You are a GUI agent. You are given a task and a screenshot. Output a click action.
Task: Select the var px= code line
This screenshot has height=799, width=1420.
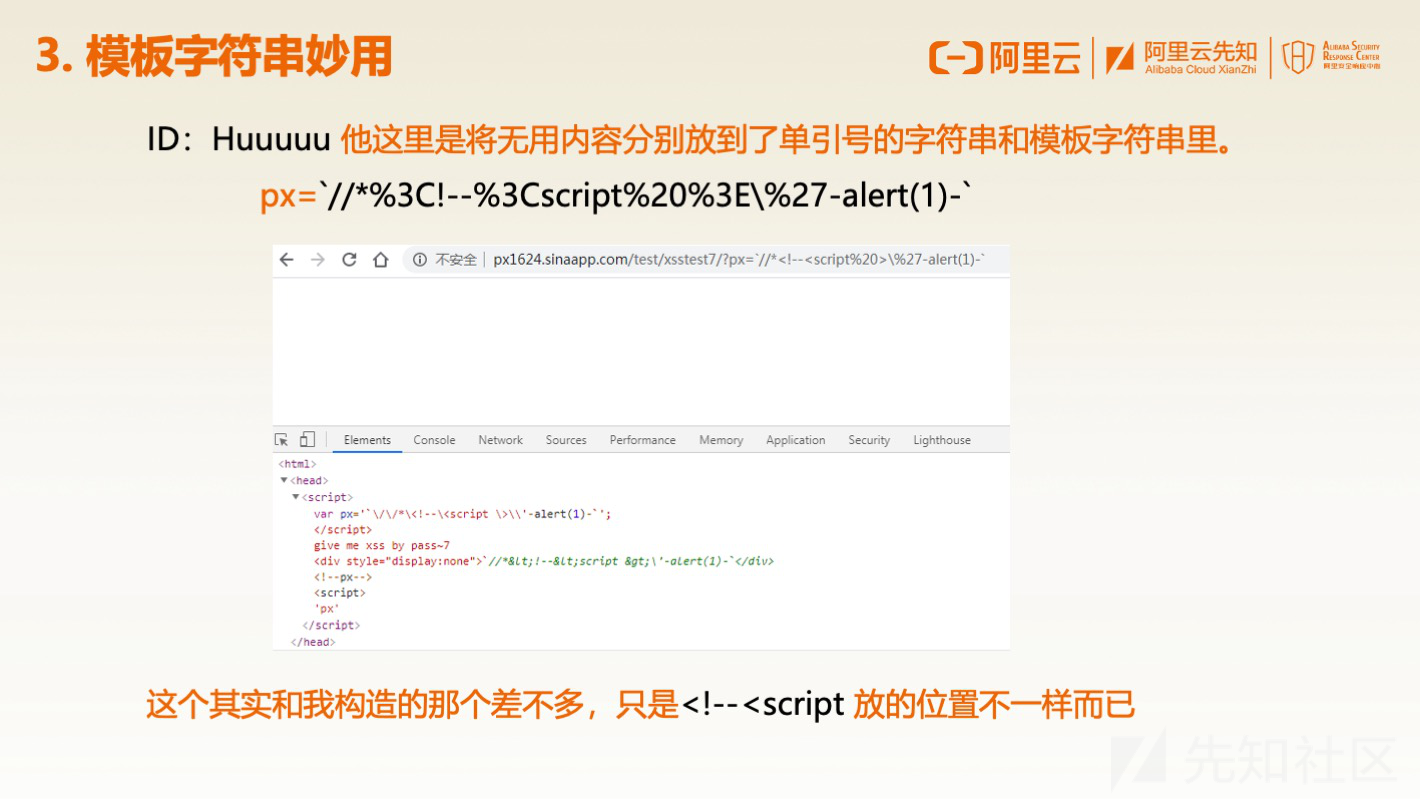[462, 514]
